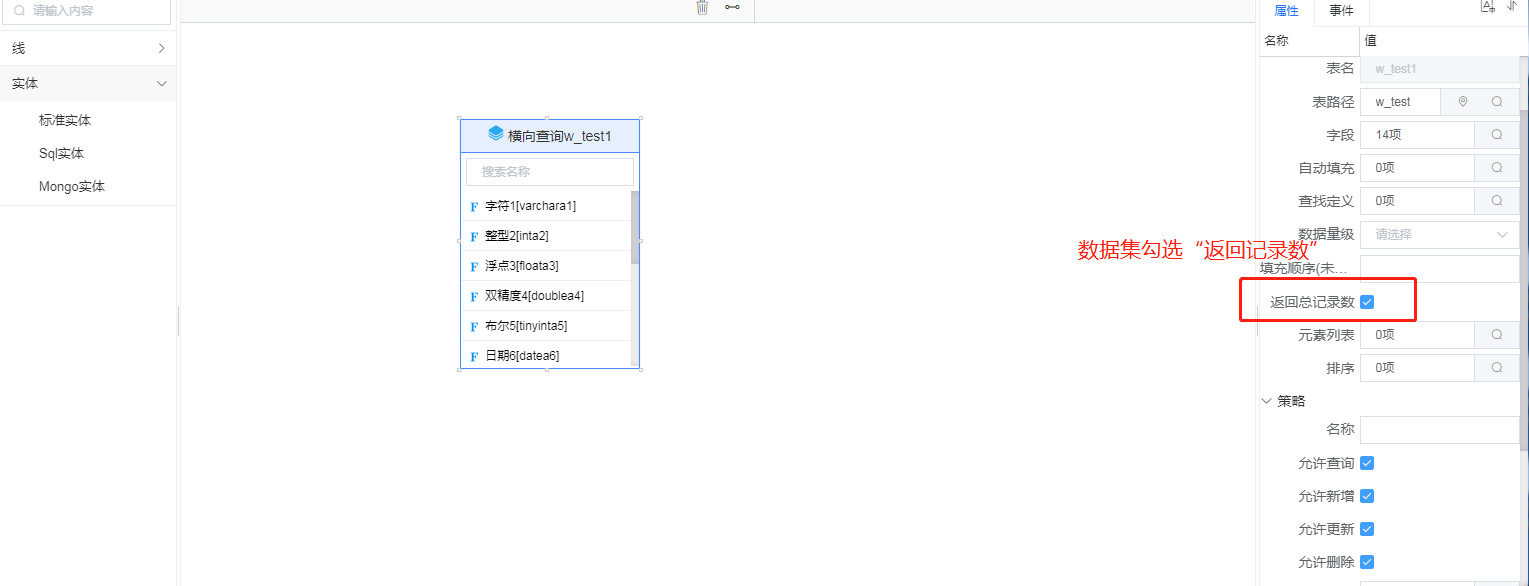
Task: Click the search icon in 排序 row
Action: [1497, 368]
